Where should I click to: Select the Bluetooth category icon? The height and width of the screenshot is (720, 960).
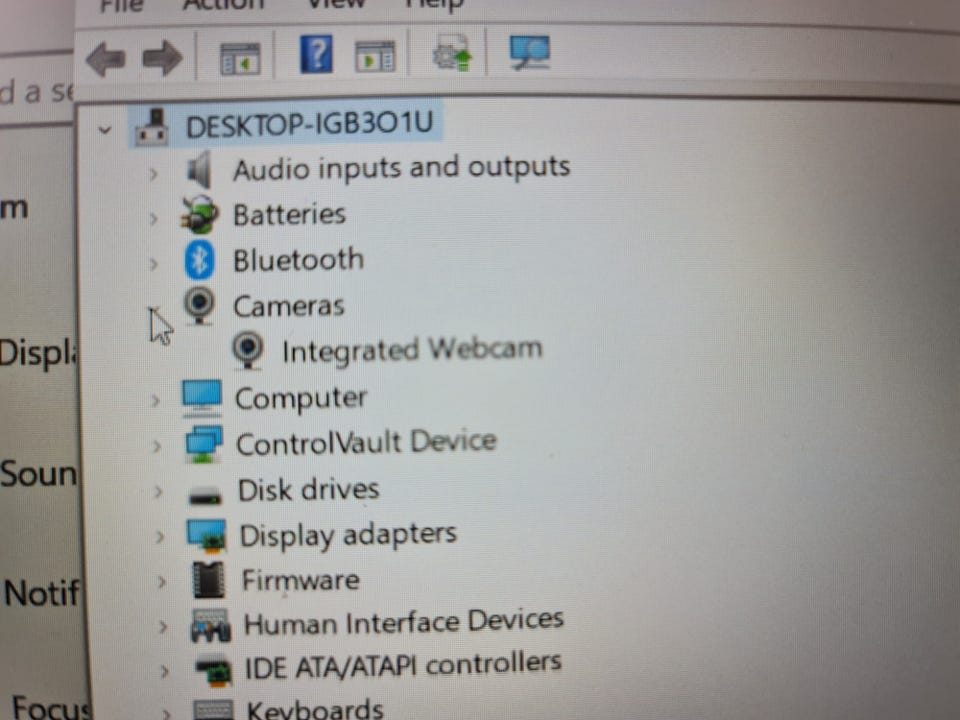pos(200,260)
